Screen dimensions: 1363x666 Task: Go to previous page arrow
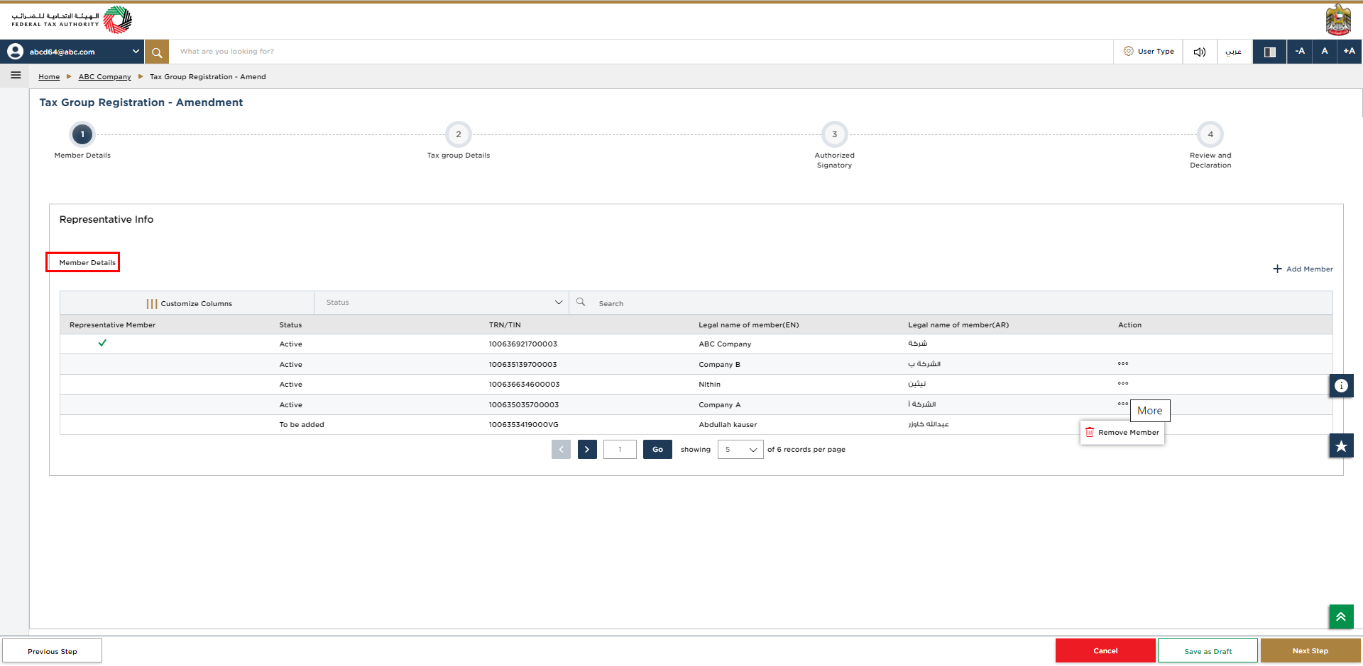pyautogui.click(x=561, y=450)
